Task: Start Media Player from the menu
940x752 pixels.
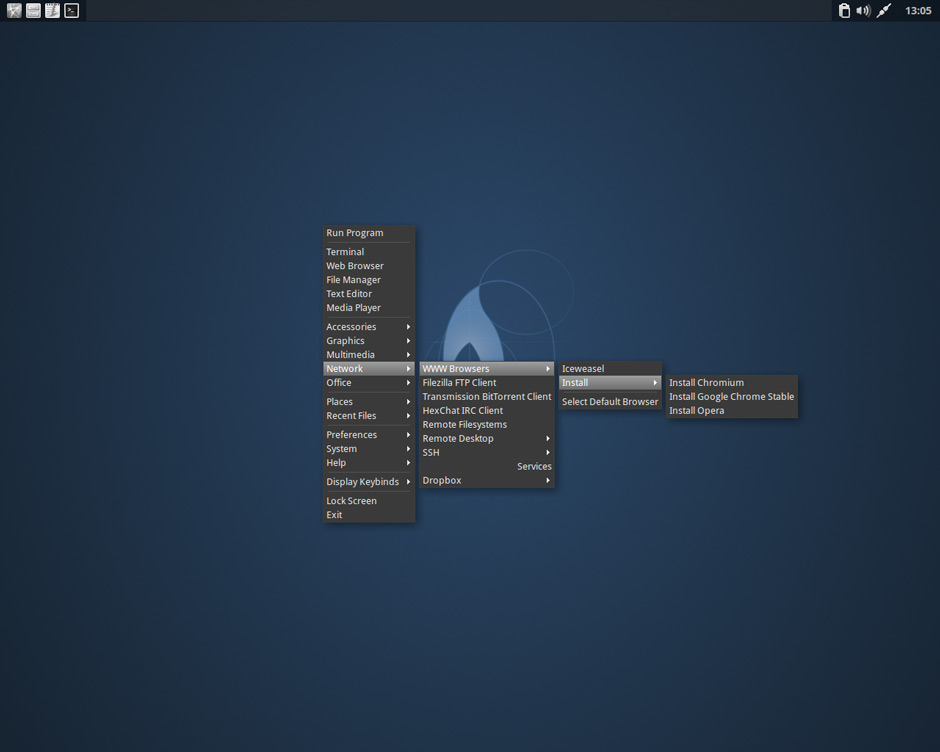Action: 369,308
